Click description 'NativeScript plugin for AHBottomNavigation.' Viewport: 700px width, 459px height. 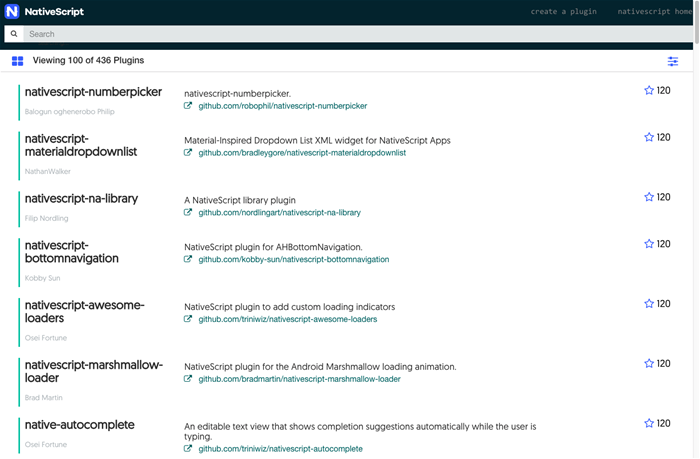point(273,247)
